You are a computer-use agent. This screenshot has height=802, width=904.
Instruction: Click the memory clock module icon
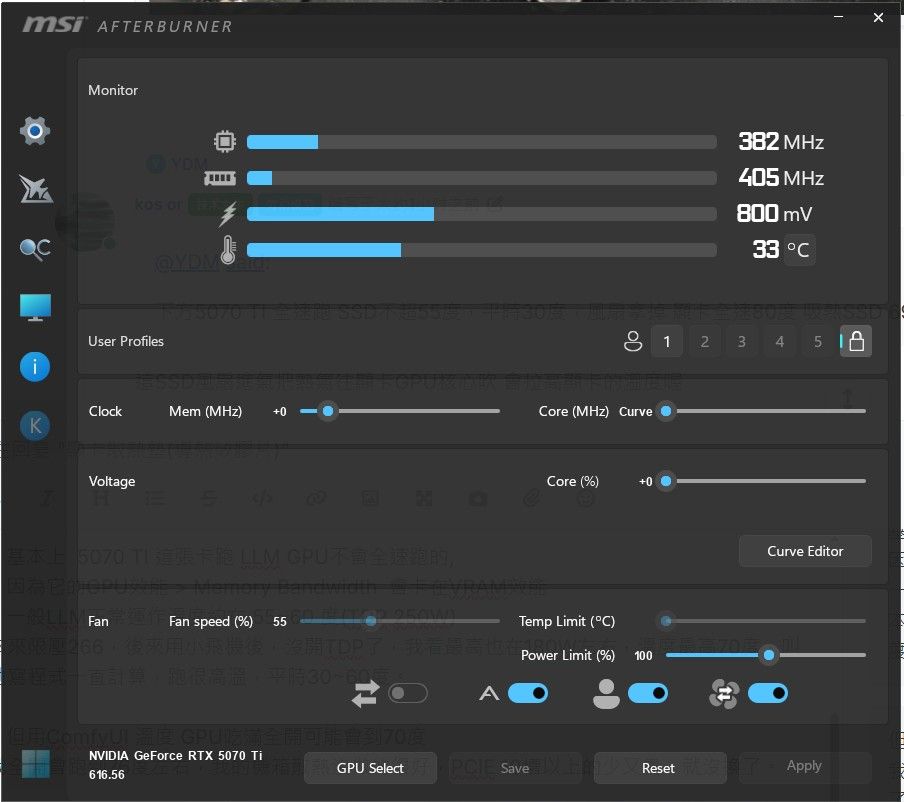220,178
